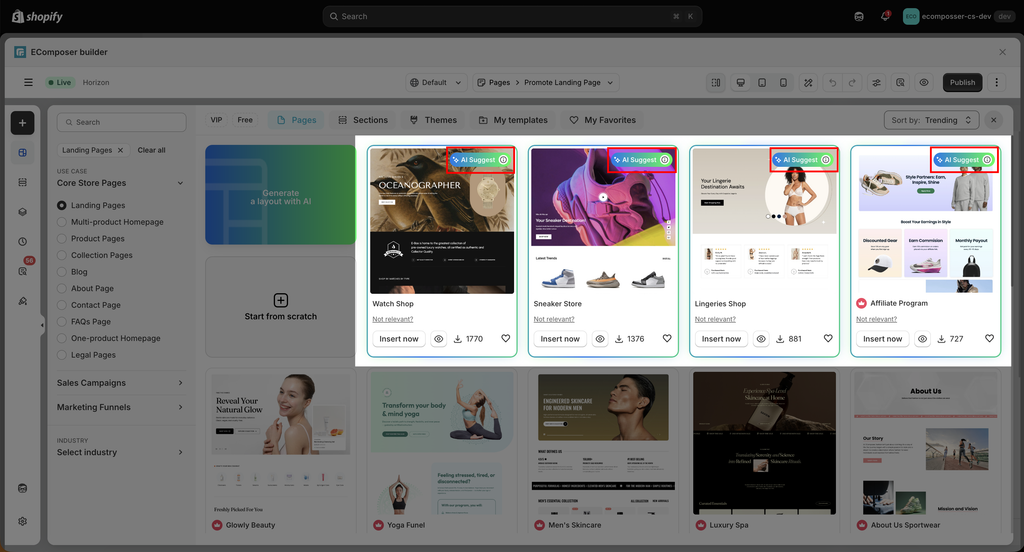This screenshot has height=552, width=1024.
Task: Click the Publish button
Action: coord(962,82)
